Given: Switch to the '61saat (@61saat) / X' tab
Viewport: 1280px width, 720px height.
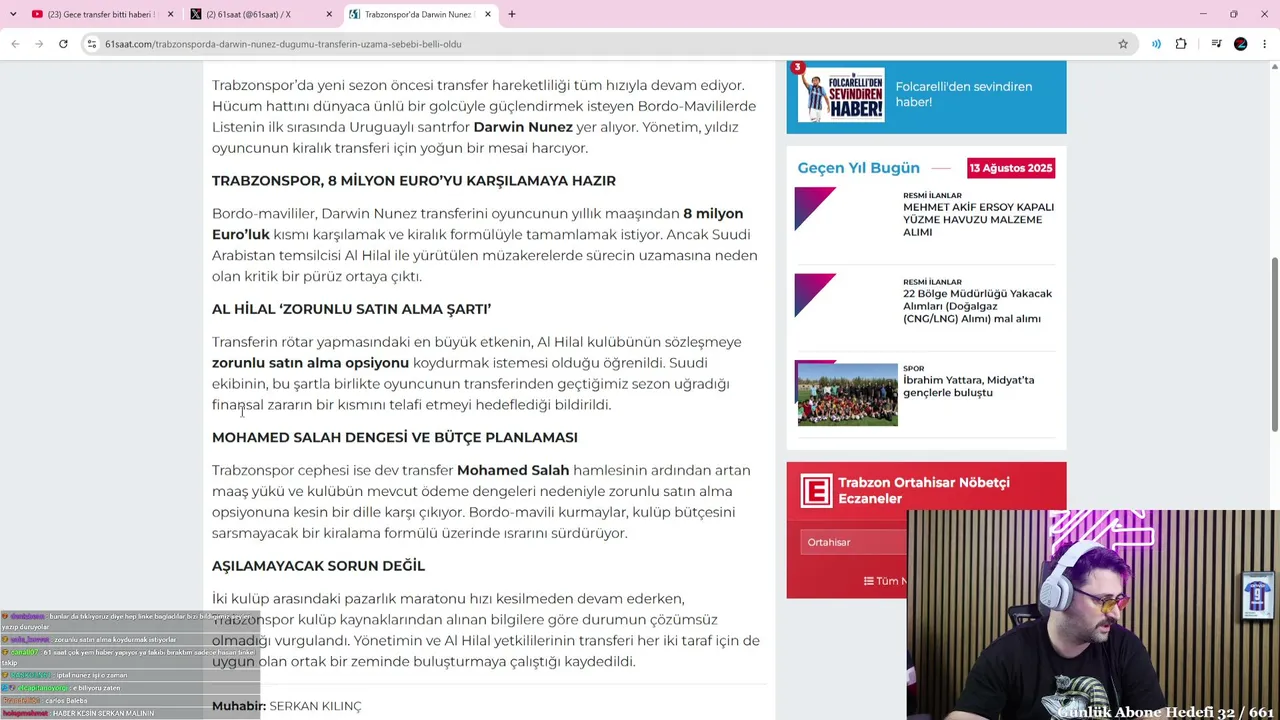Looking at the screenshot, I should click(260, 14).
